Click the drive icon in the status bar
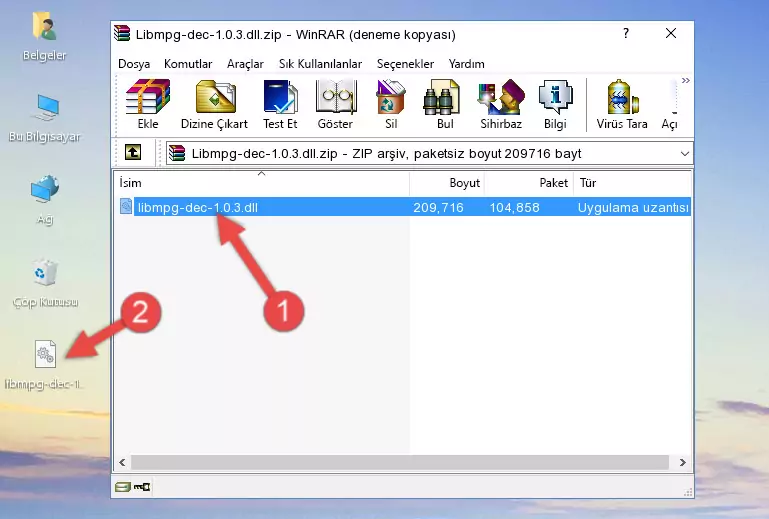Screen dimensions: 769x519 (122, 487)
